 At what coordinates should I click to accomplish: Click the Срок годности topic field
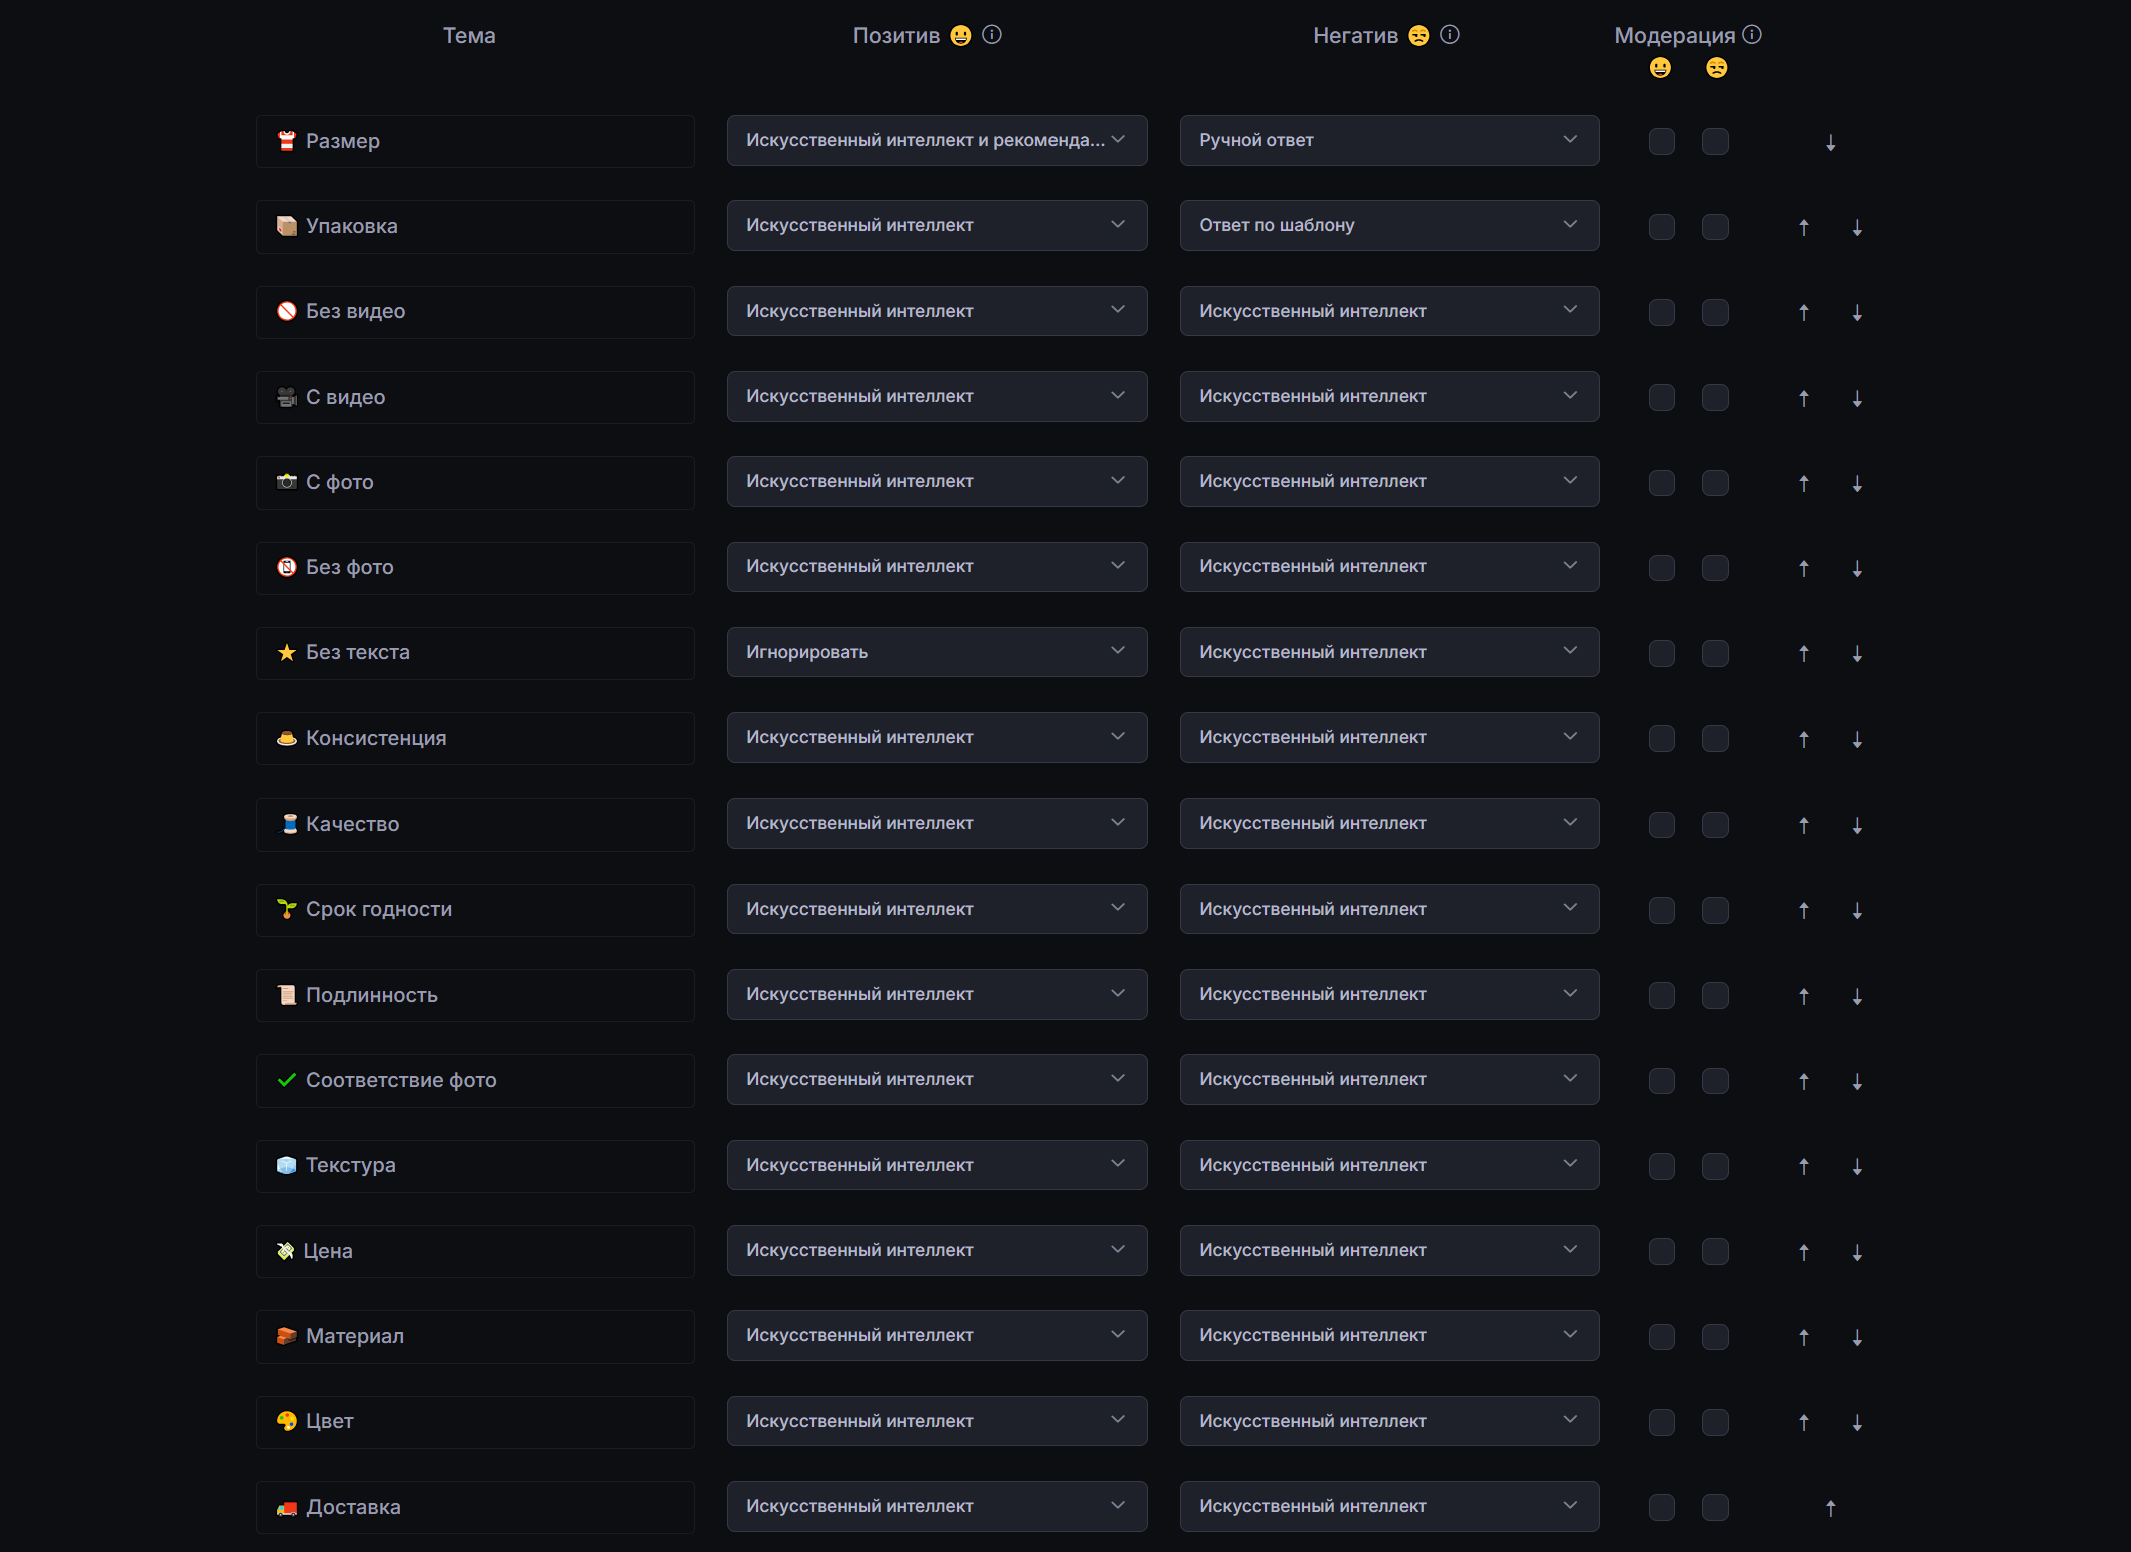tap(475, 910)
